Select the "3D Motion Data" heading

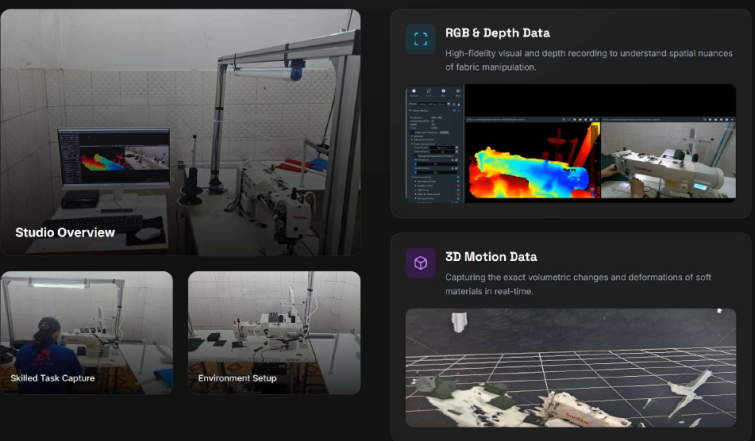(x=491, y=257)
